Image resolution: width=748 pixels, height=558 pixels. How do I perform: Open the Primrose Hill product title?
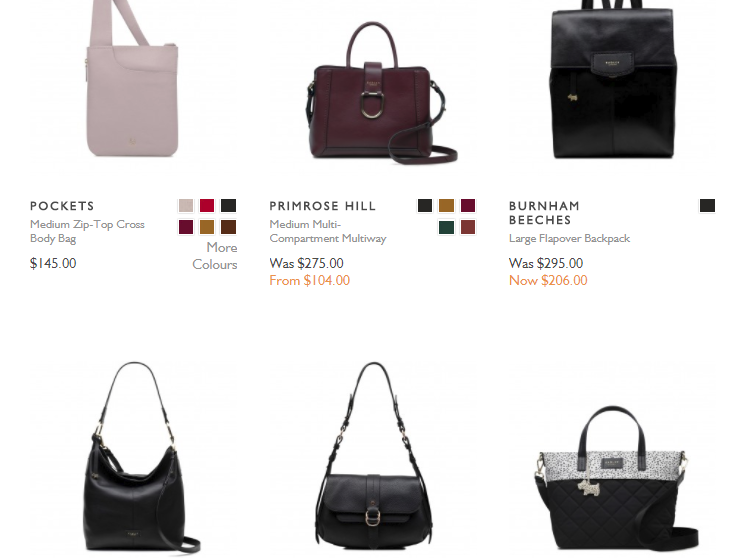[323, 206]
